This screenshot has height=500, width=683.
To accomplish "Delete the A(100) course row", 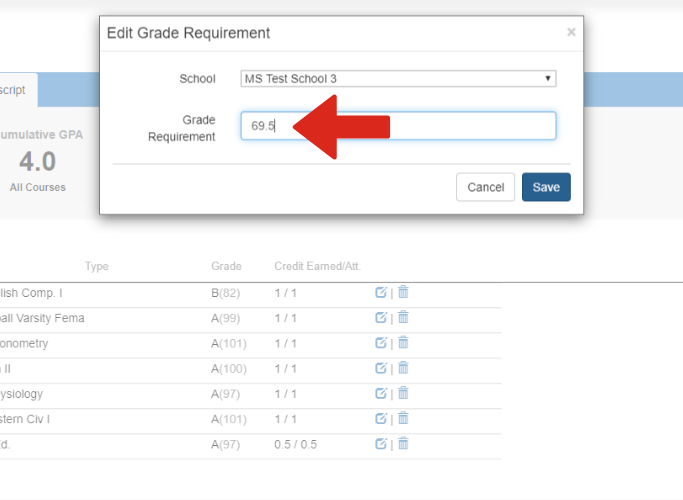I will [x=403, y=368].
